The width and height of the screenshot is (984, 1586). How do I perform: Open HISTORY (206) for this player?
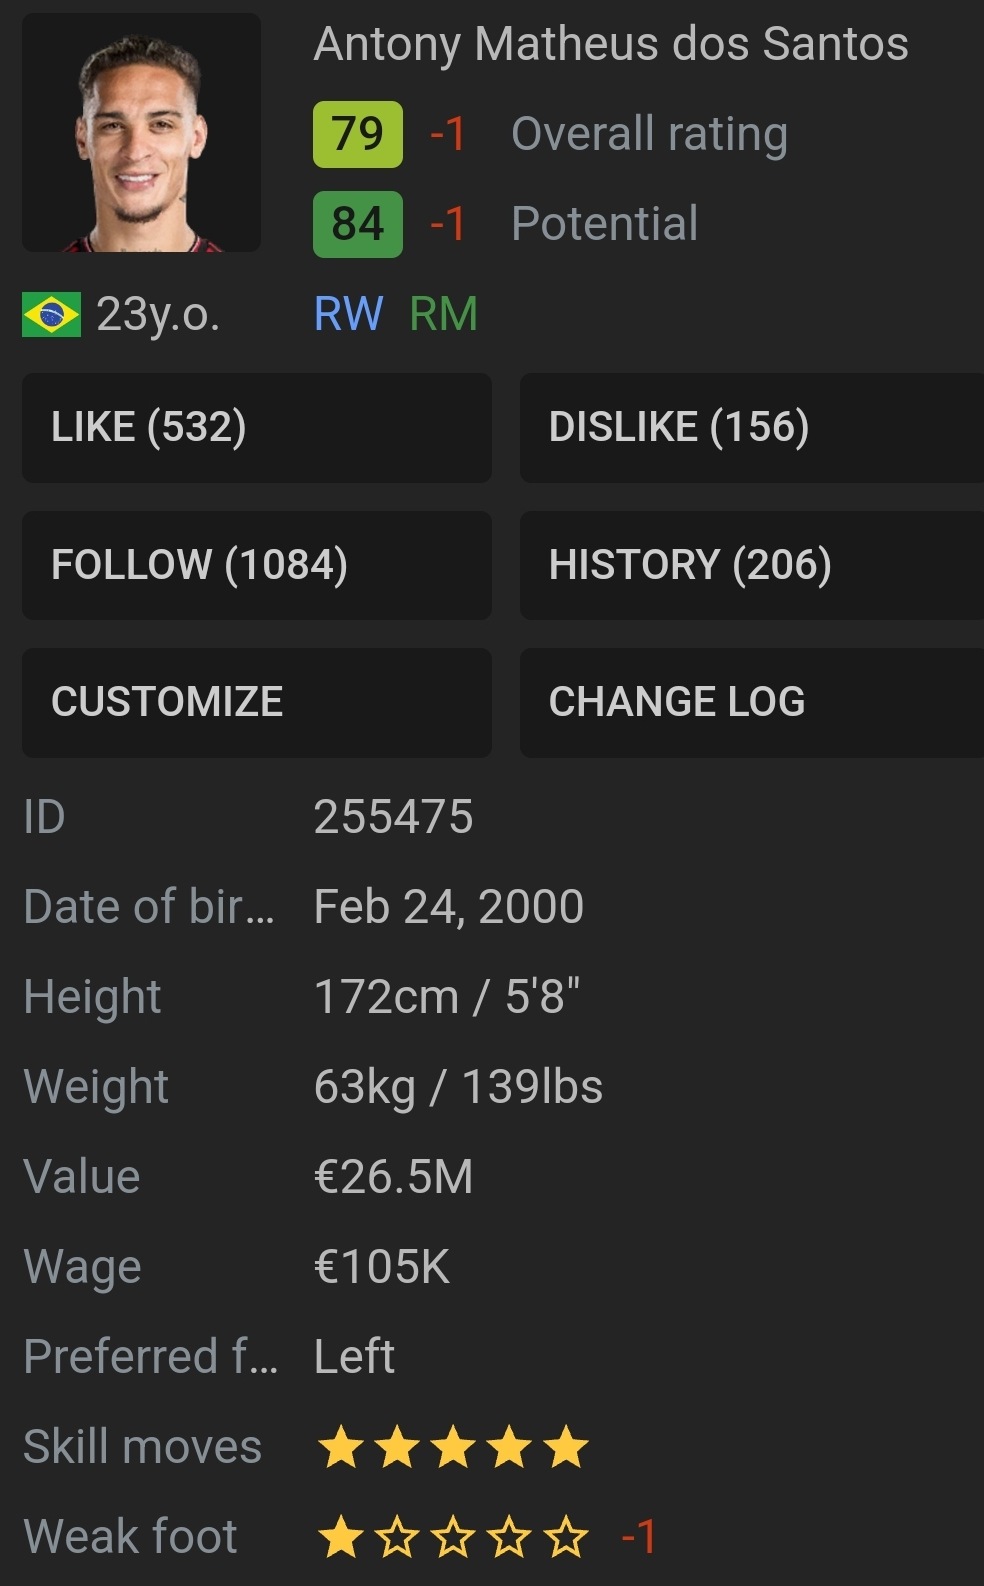click(x=750, y=565)
